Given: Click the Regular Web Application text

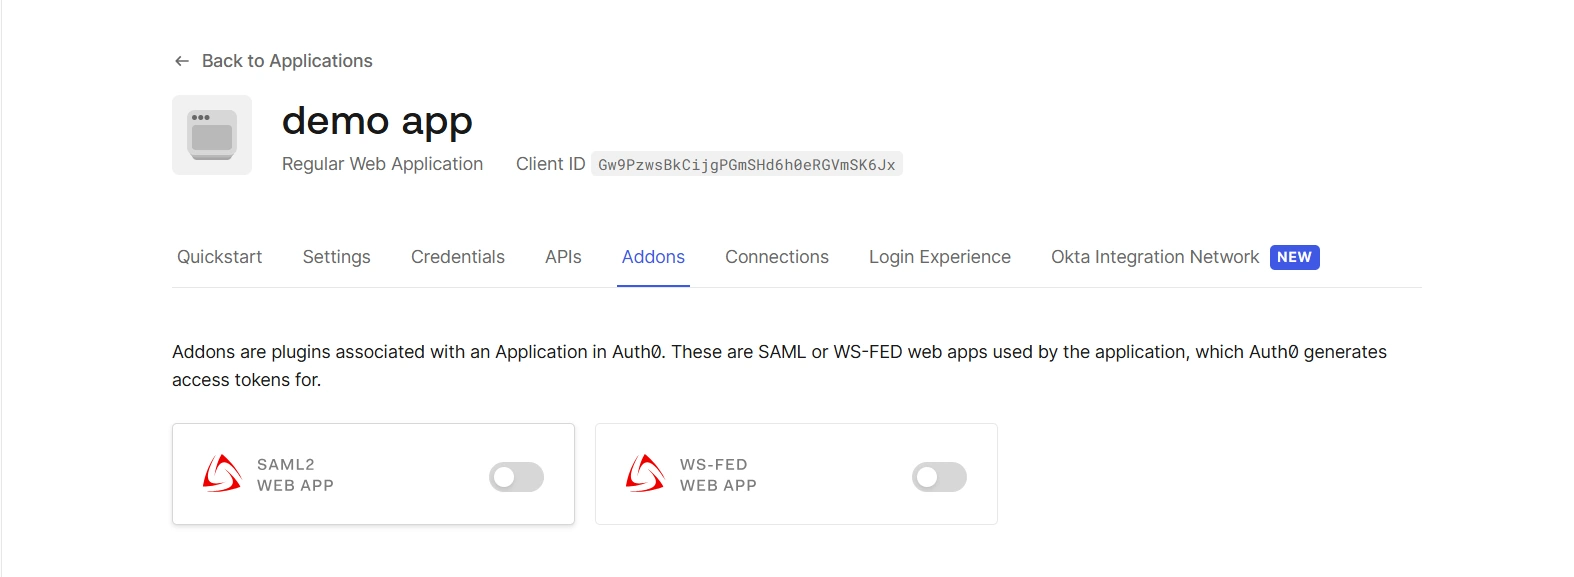Looking at the screenshot, I should point(382,164).
